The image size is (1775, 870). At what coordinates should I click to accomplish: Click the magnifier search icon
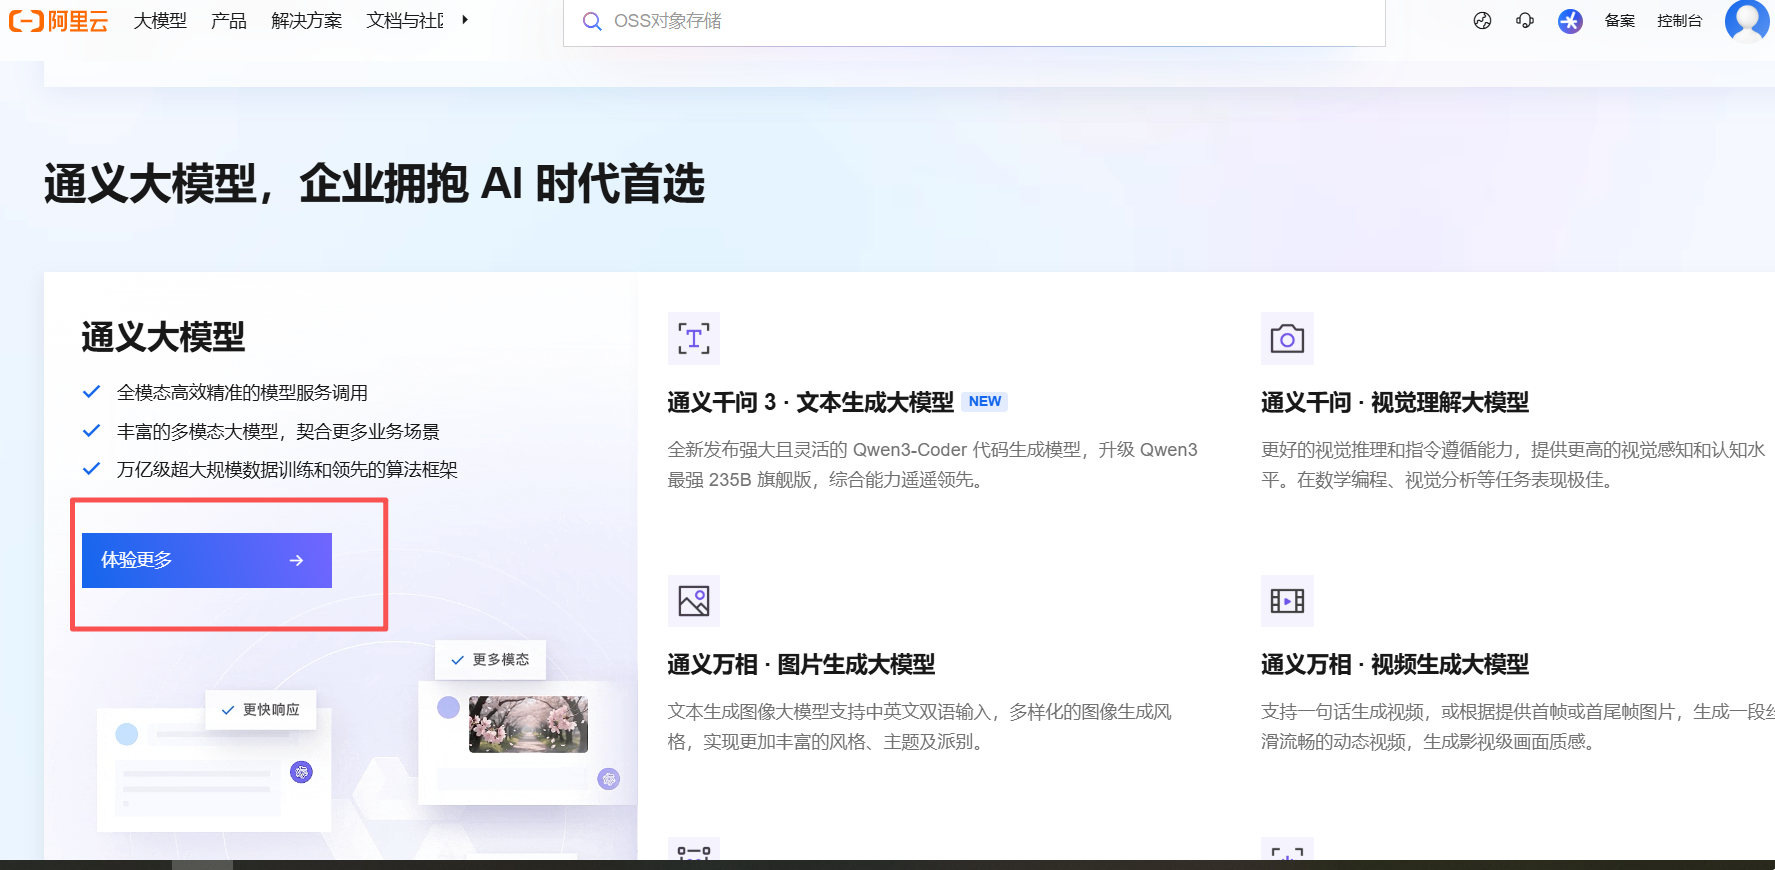(592, 21)
